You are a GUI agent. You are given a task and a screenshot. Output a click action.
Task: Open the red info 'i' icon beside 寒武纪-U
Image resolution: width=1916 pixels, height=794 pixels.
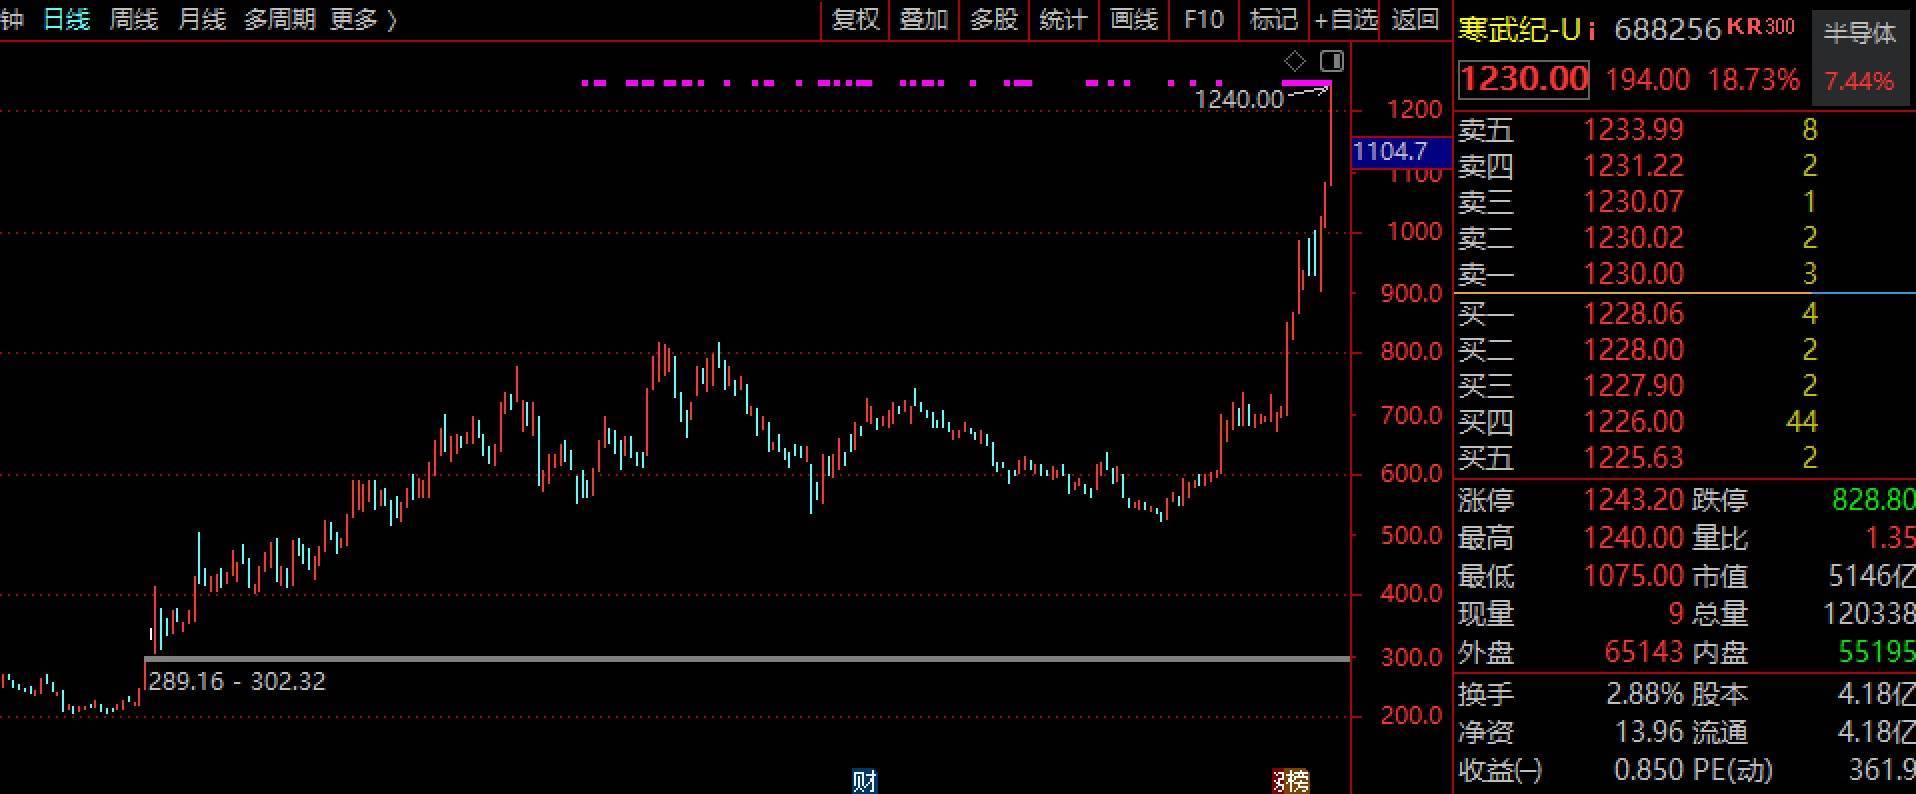click(x=1591, y=30)
